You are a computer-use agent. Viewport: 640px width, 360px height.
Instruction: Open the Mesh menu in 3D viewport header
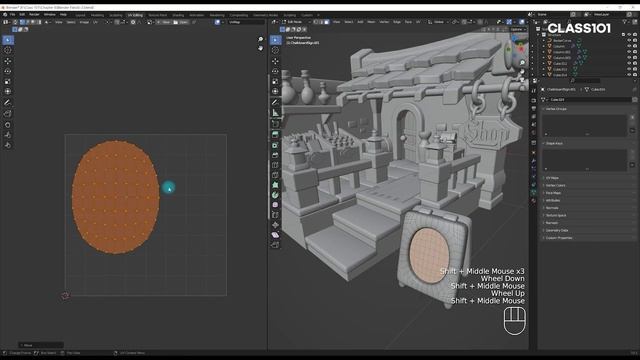pos(371,22)
